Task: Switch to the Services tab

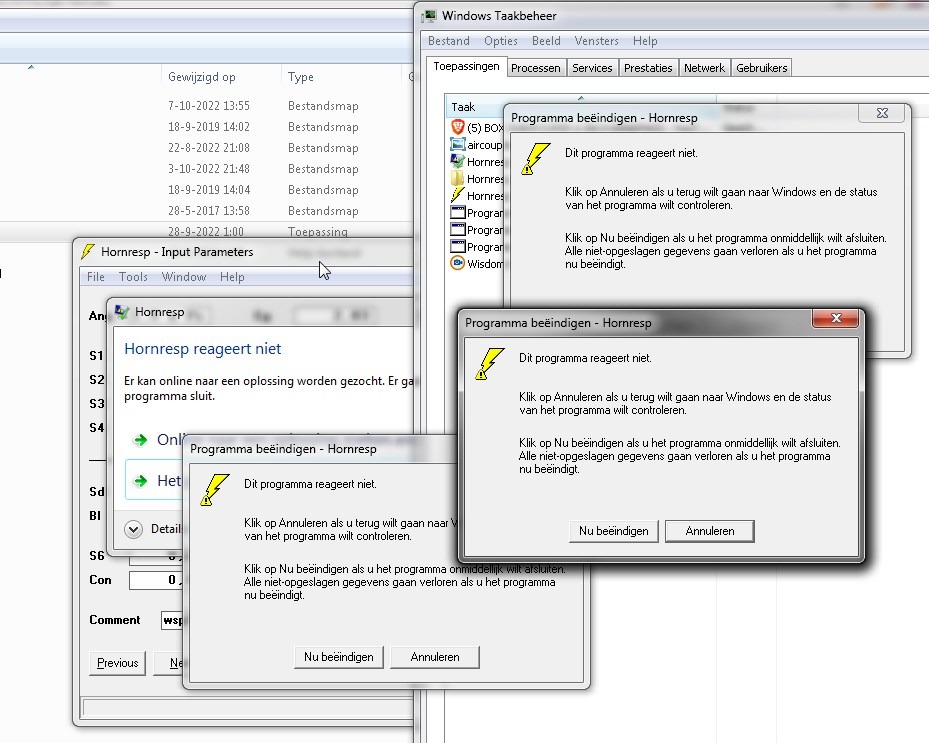Action: [x=592, y=68]
